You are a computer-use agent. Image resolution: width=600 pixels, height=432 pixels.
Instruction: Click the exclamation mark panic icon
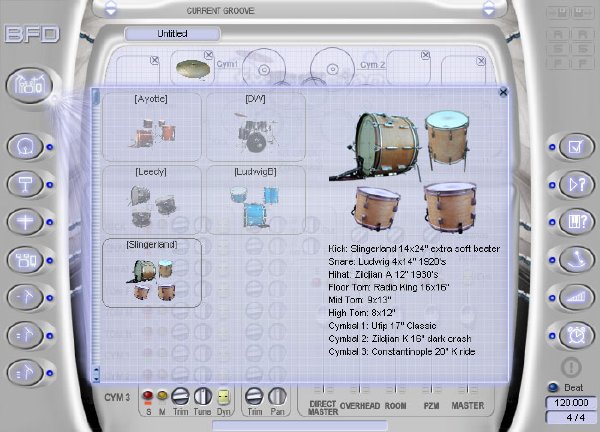pos(571,367)
